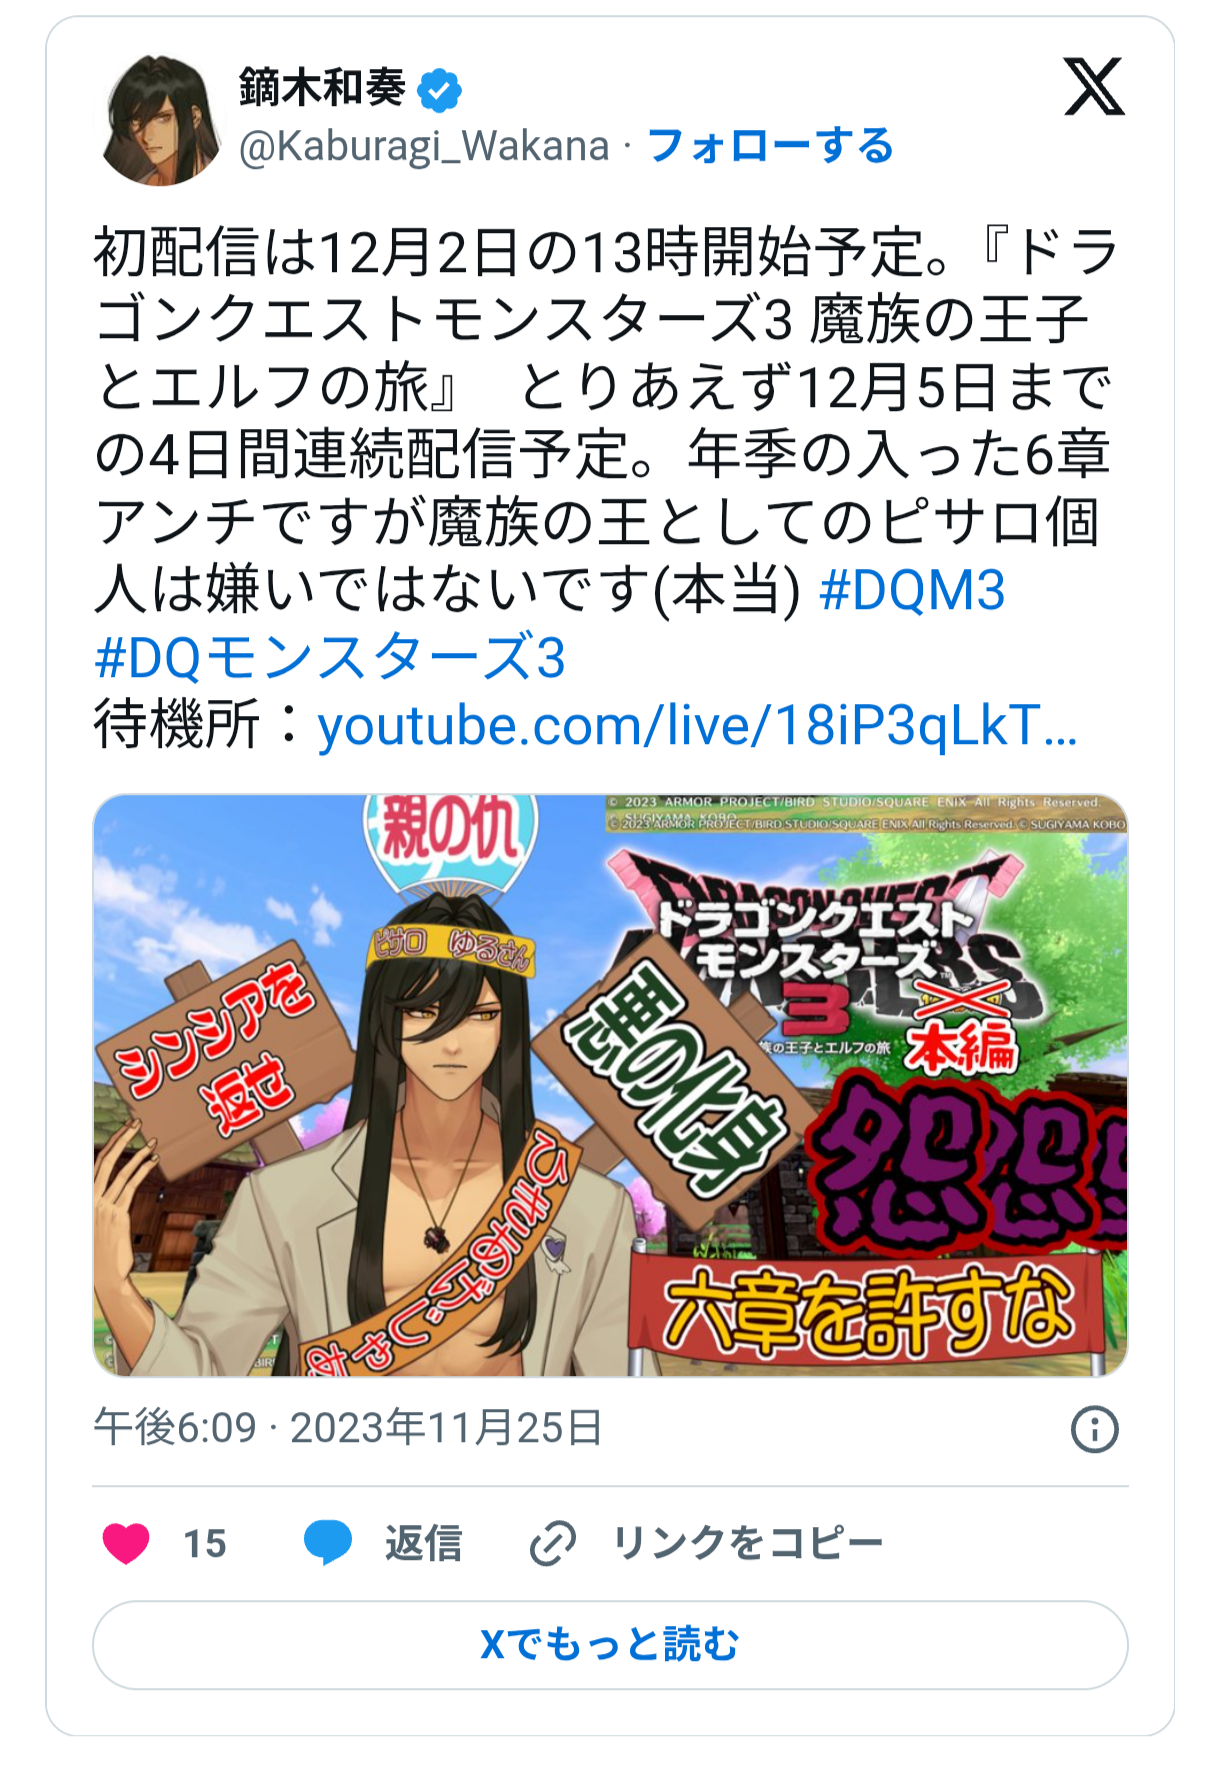1220x1768 pixels.
Task: Click the blue verified badge
Action: coord(439,90)
